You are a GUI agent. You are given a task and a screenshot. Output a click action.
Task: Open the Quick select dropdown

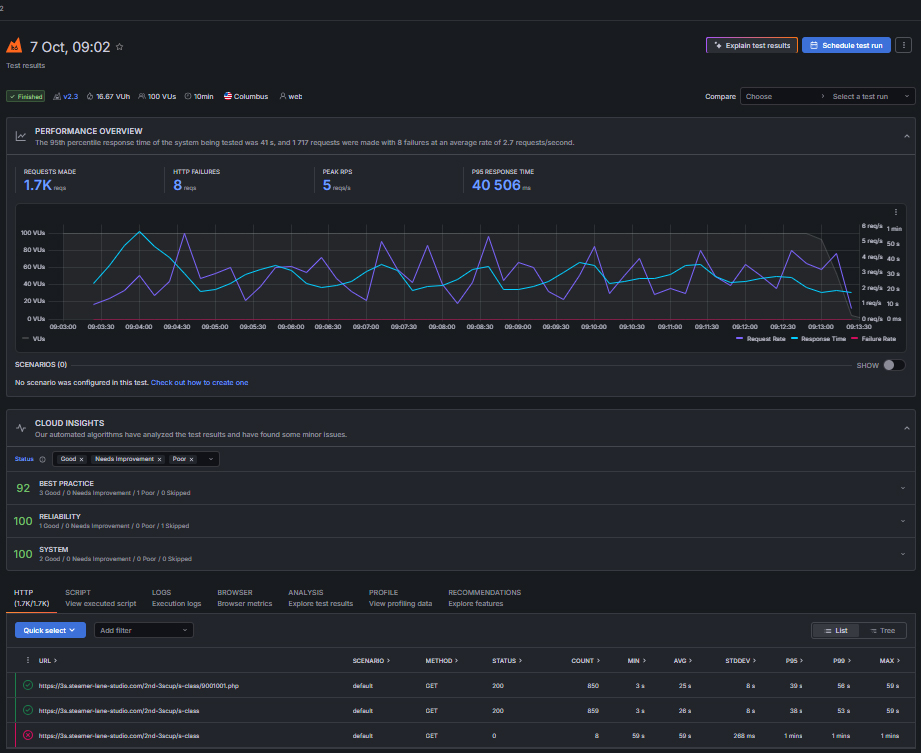50,630
